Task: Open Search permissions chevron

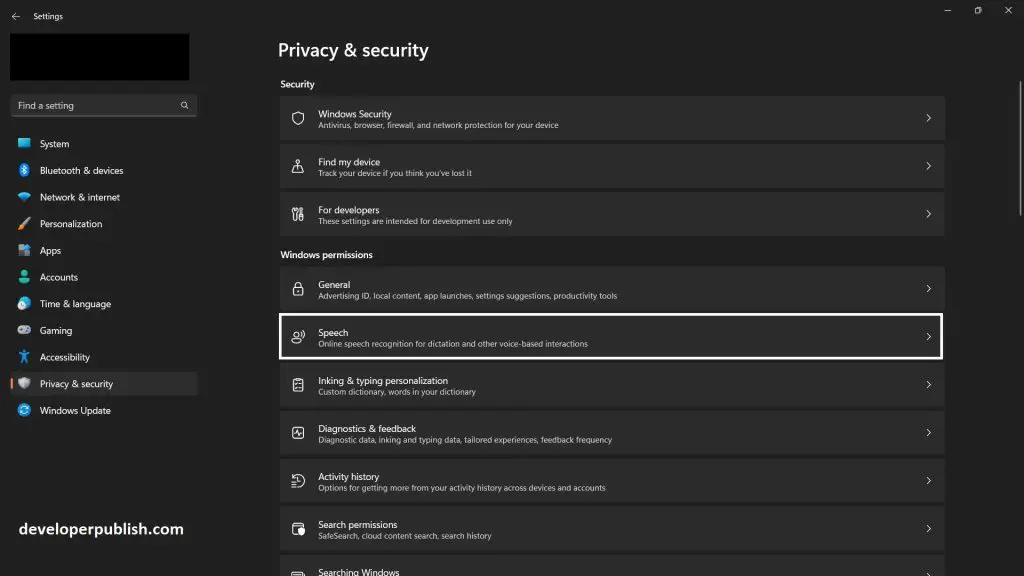Action: coord(928,528)
